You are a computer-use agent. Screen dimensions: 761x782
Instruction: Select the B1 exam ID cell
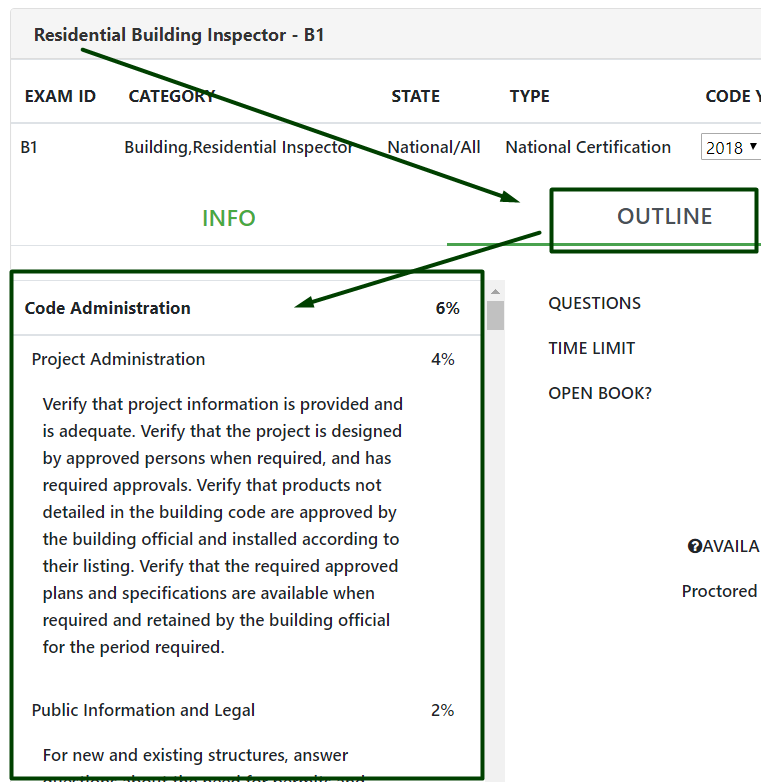click(x=29, y=147)
